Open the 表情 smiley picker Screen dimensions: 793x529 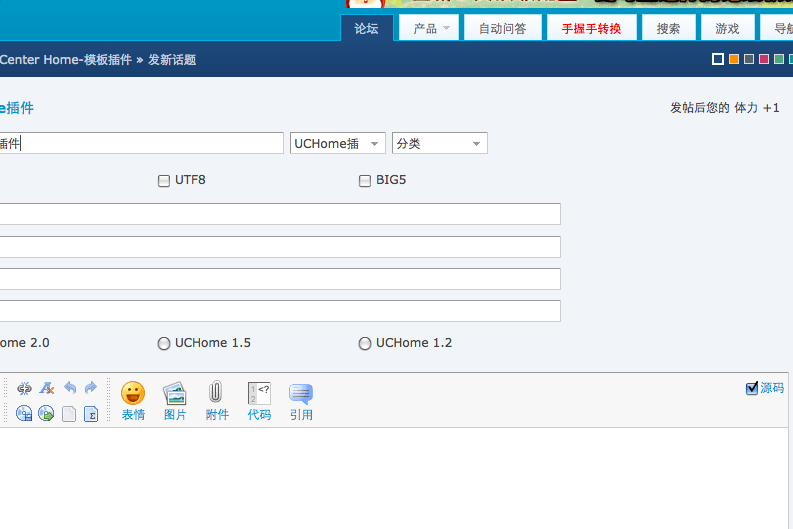click(133, 401)
